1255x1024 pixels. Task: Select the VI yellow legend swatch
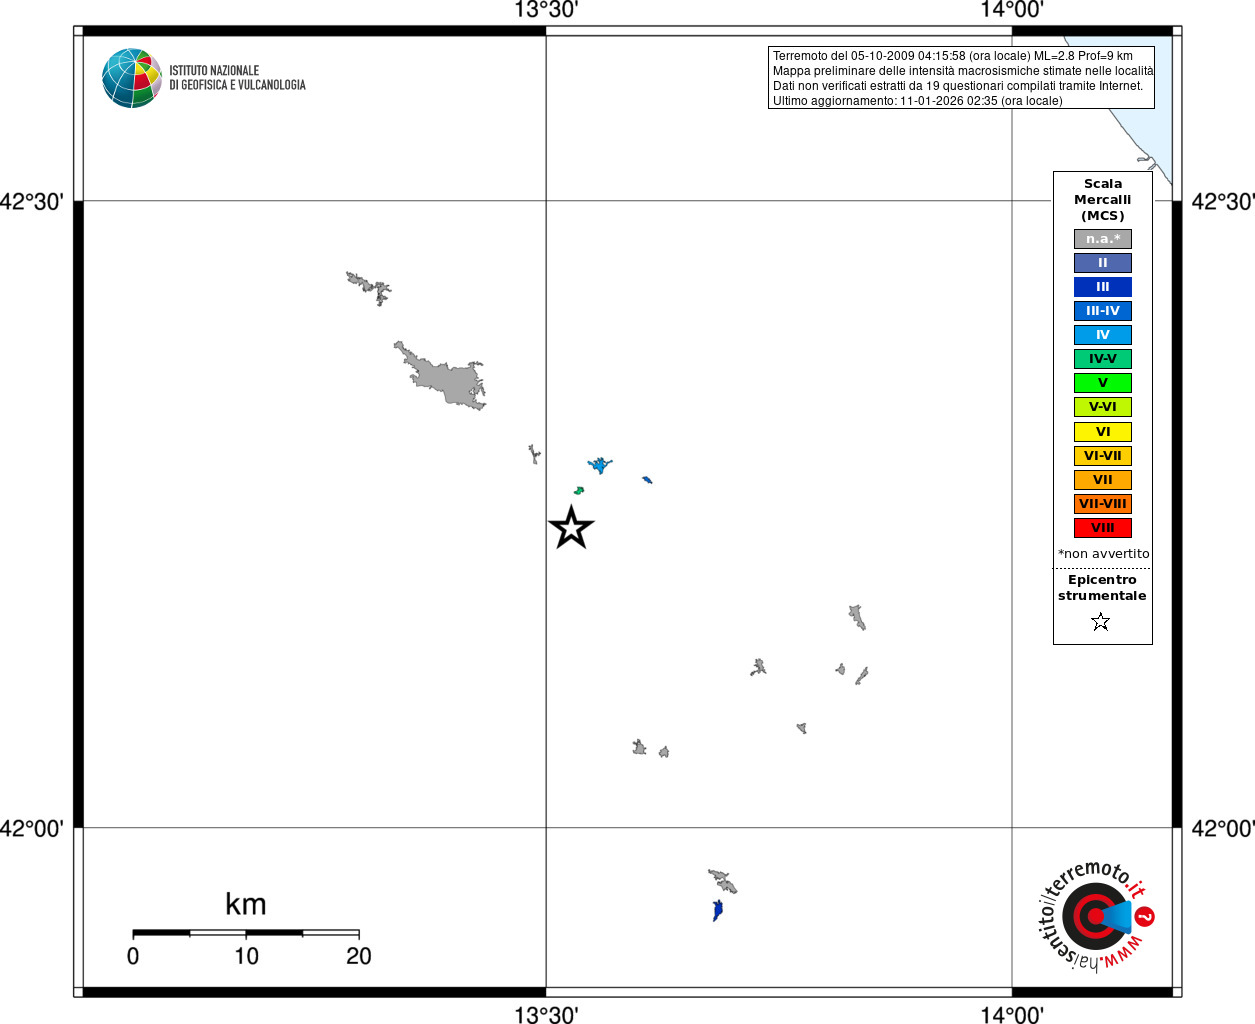point(1103,432)
